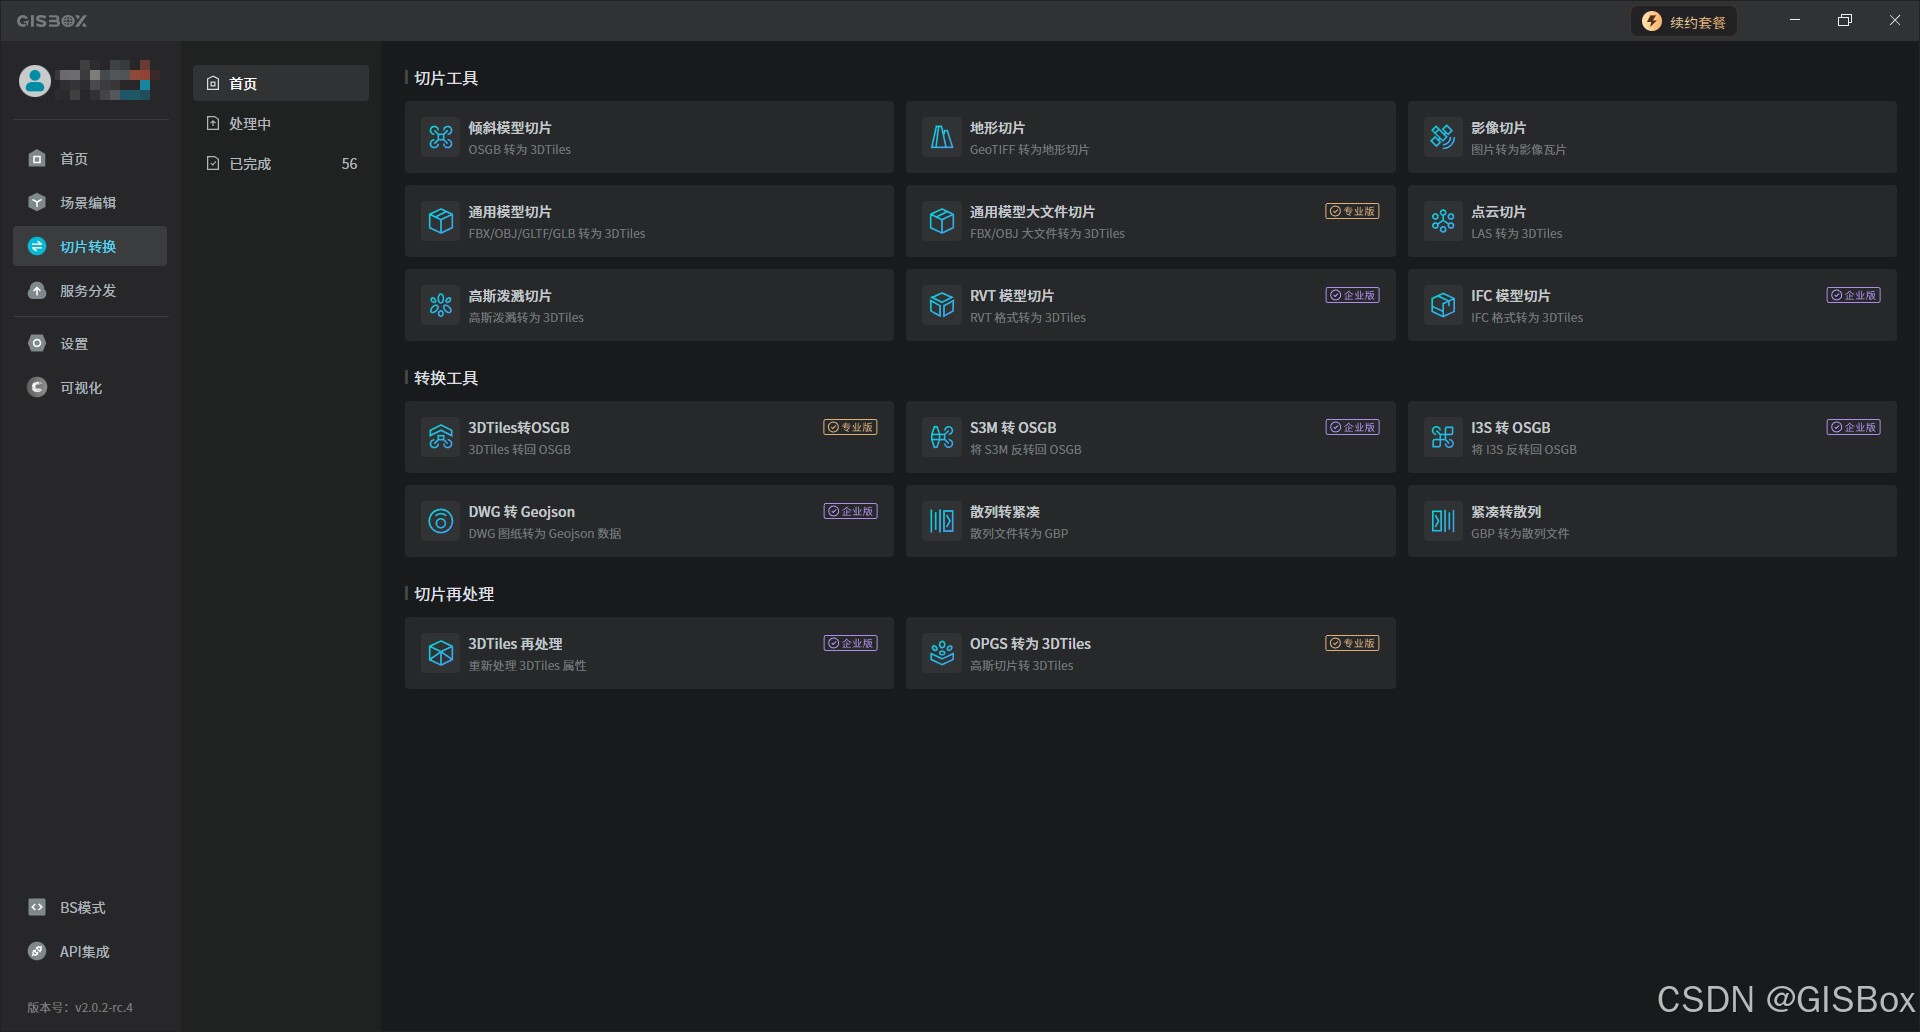This screenshot has width=1920, height=1032.
Task: Open 首页 in the left navigation
Action: pyautogui.click(x=90, y=158)
